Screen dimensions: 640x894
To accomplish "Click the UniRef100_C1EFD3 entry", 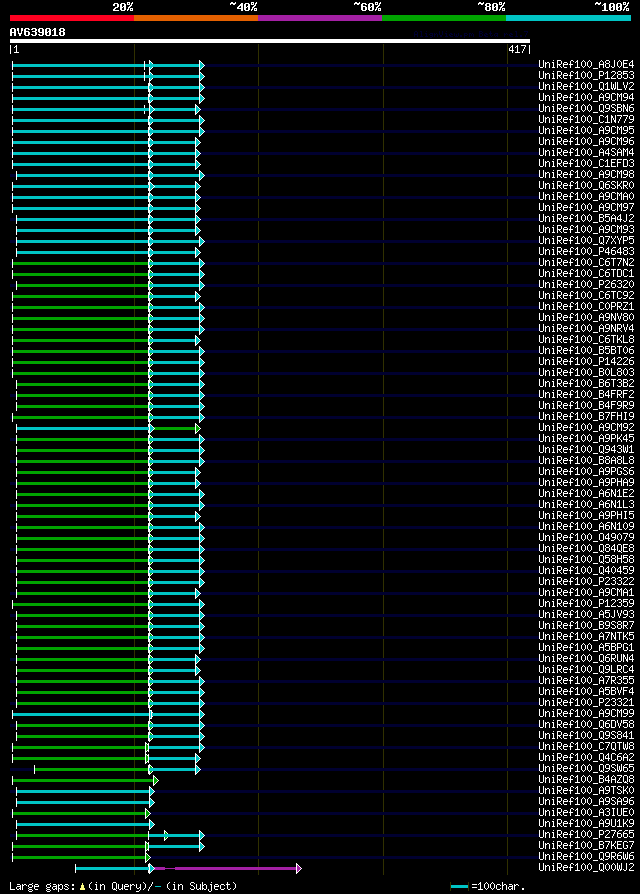I will (586, 163).
